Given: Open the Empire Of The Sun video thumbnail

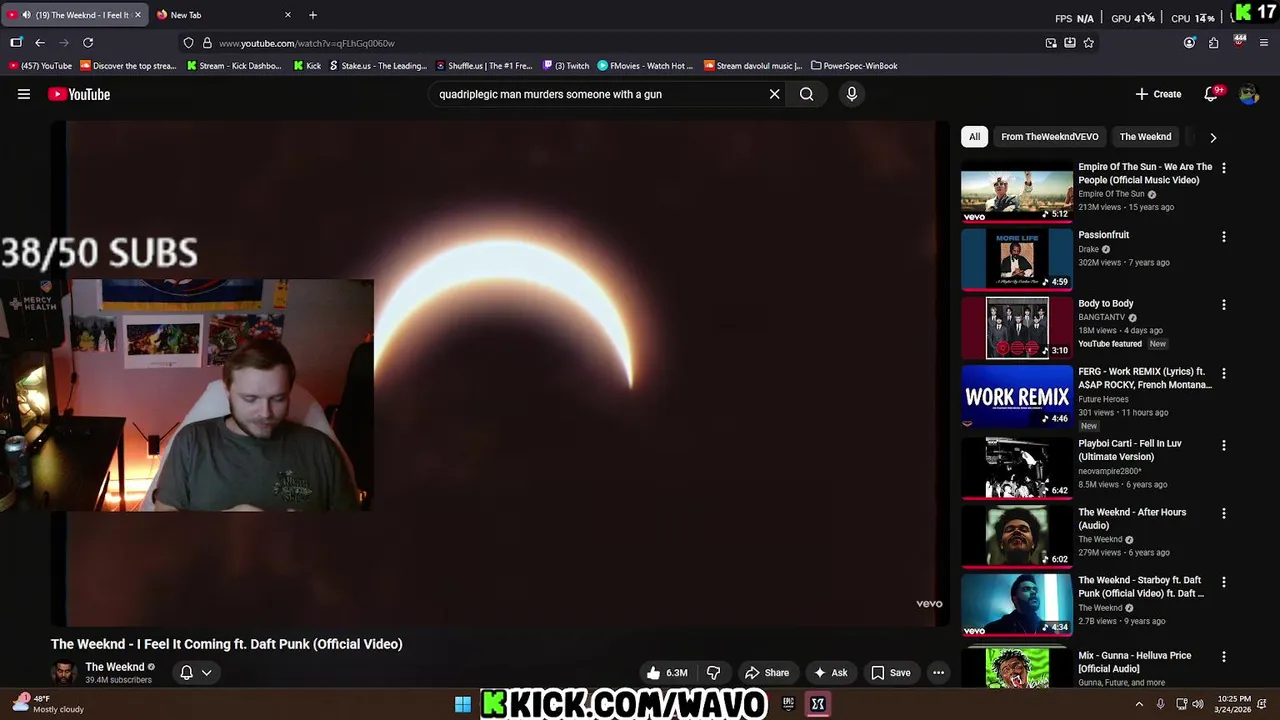Looking at the screenshot, I should click(x=1017, y=191).
